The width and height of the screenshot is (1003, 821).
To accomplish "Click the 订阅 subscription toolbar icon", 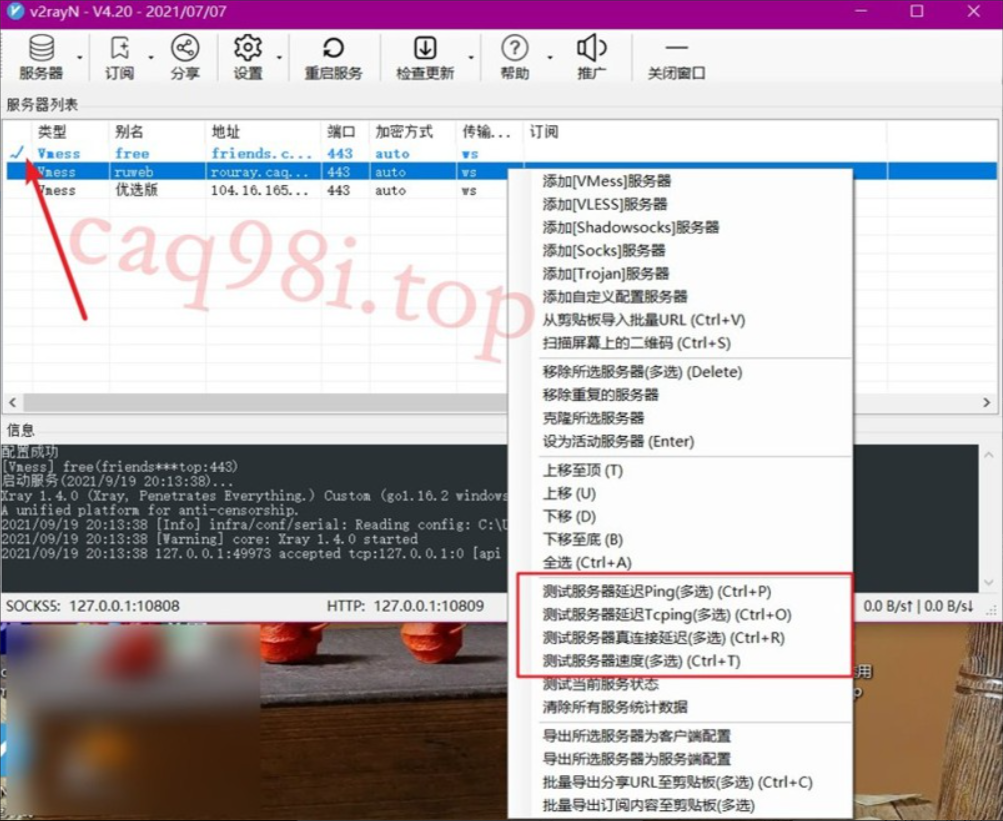I will pos(120,57).
